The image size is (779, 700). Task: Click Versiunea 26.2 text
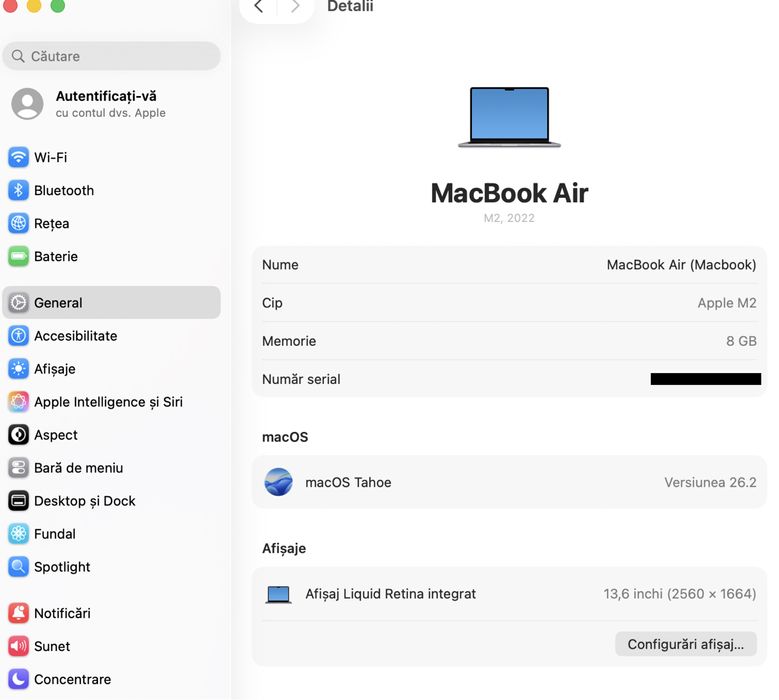pos(710,482)
